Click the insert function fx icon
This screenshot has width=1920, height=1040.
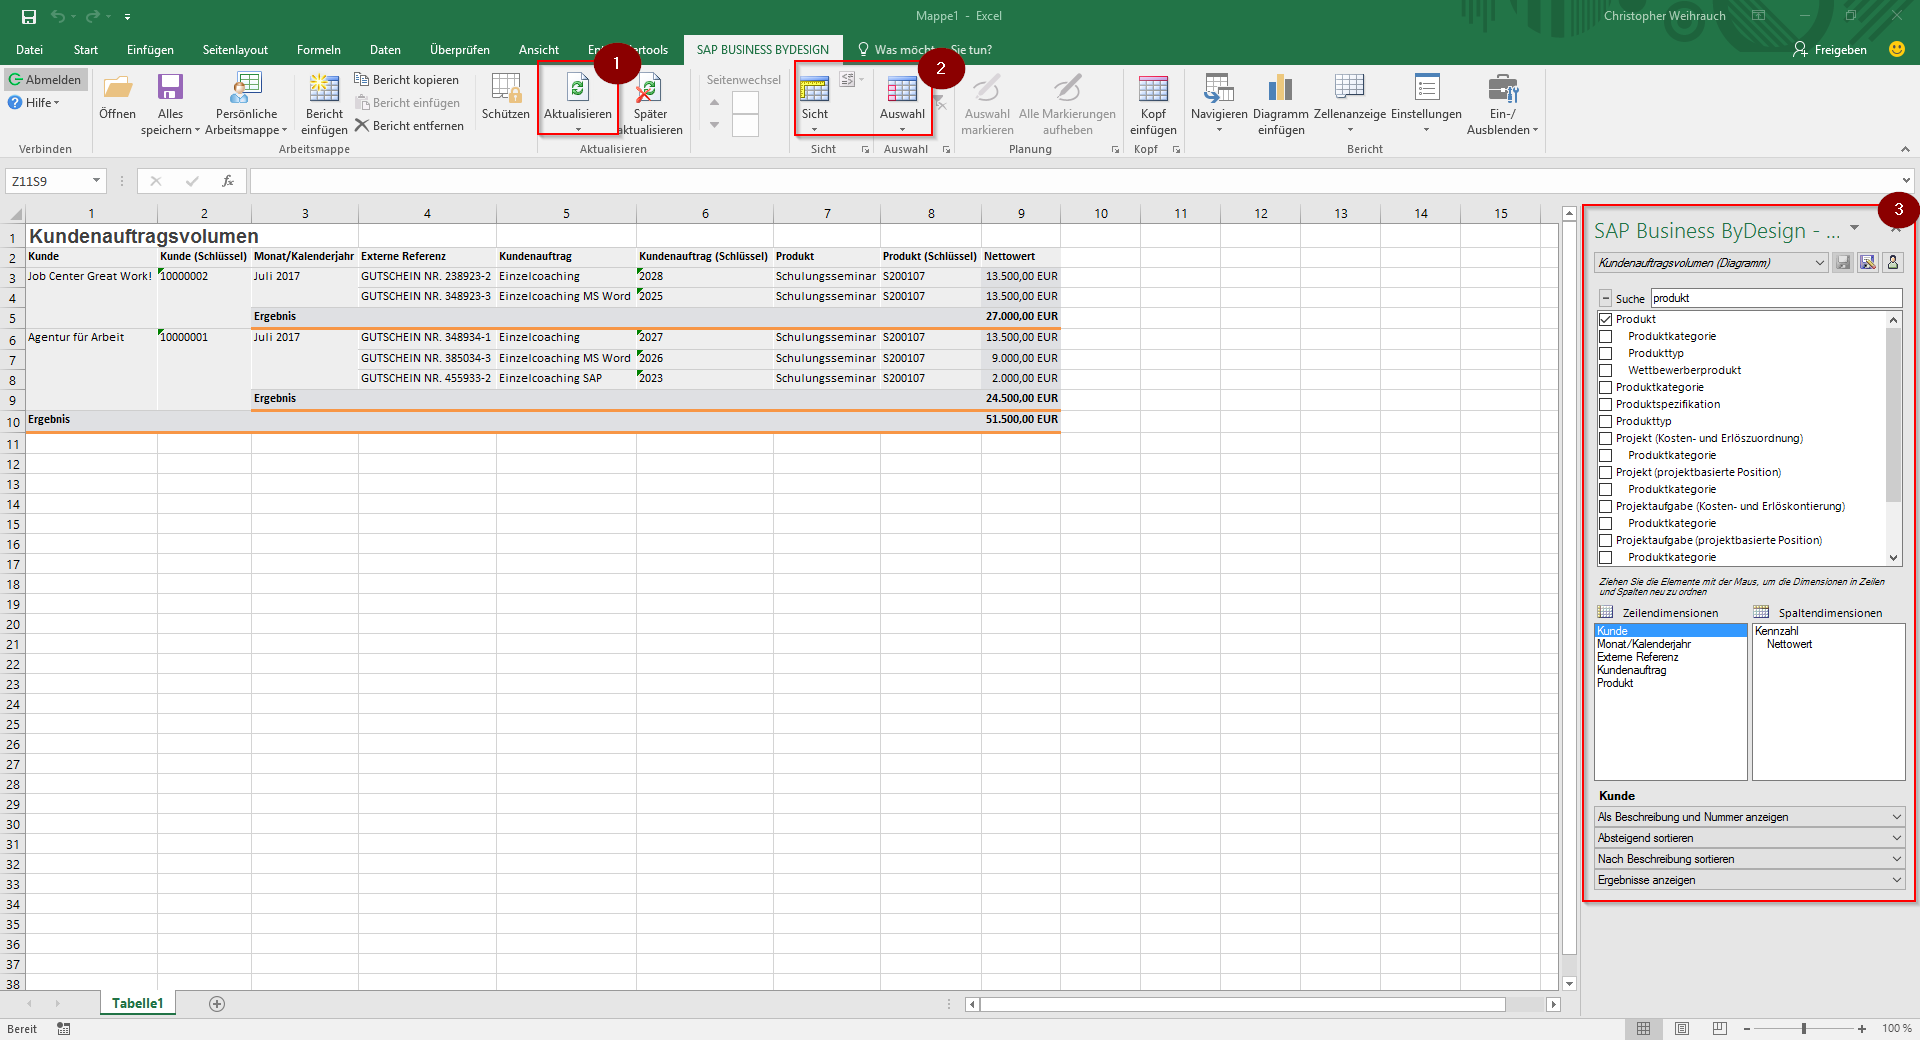[228, 181]
